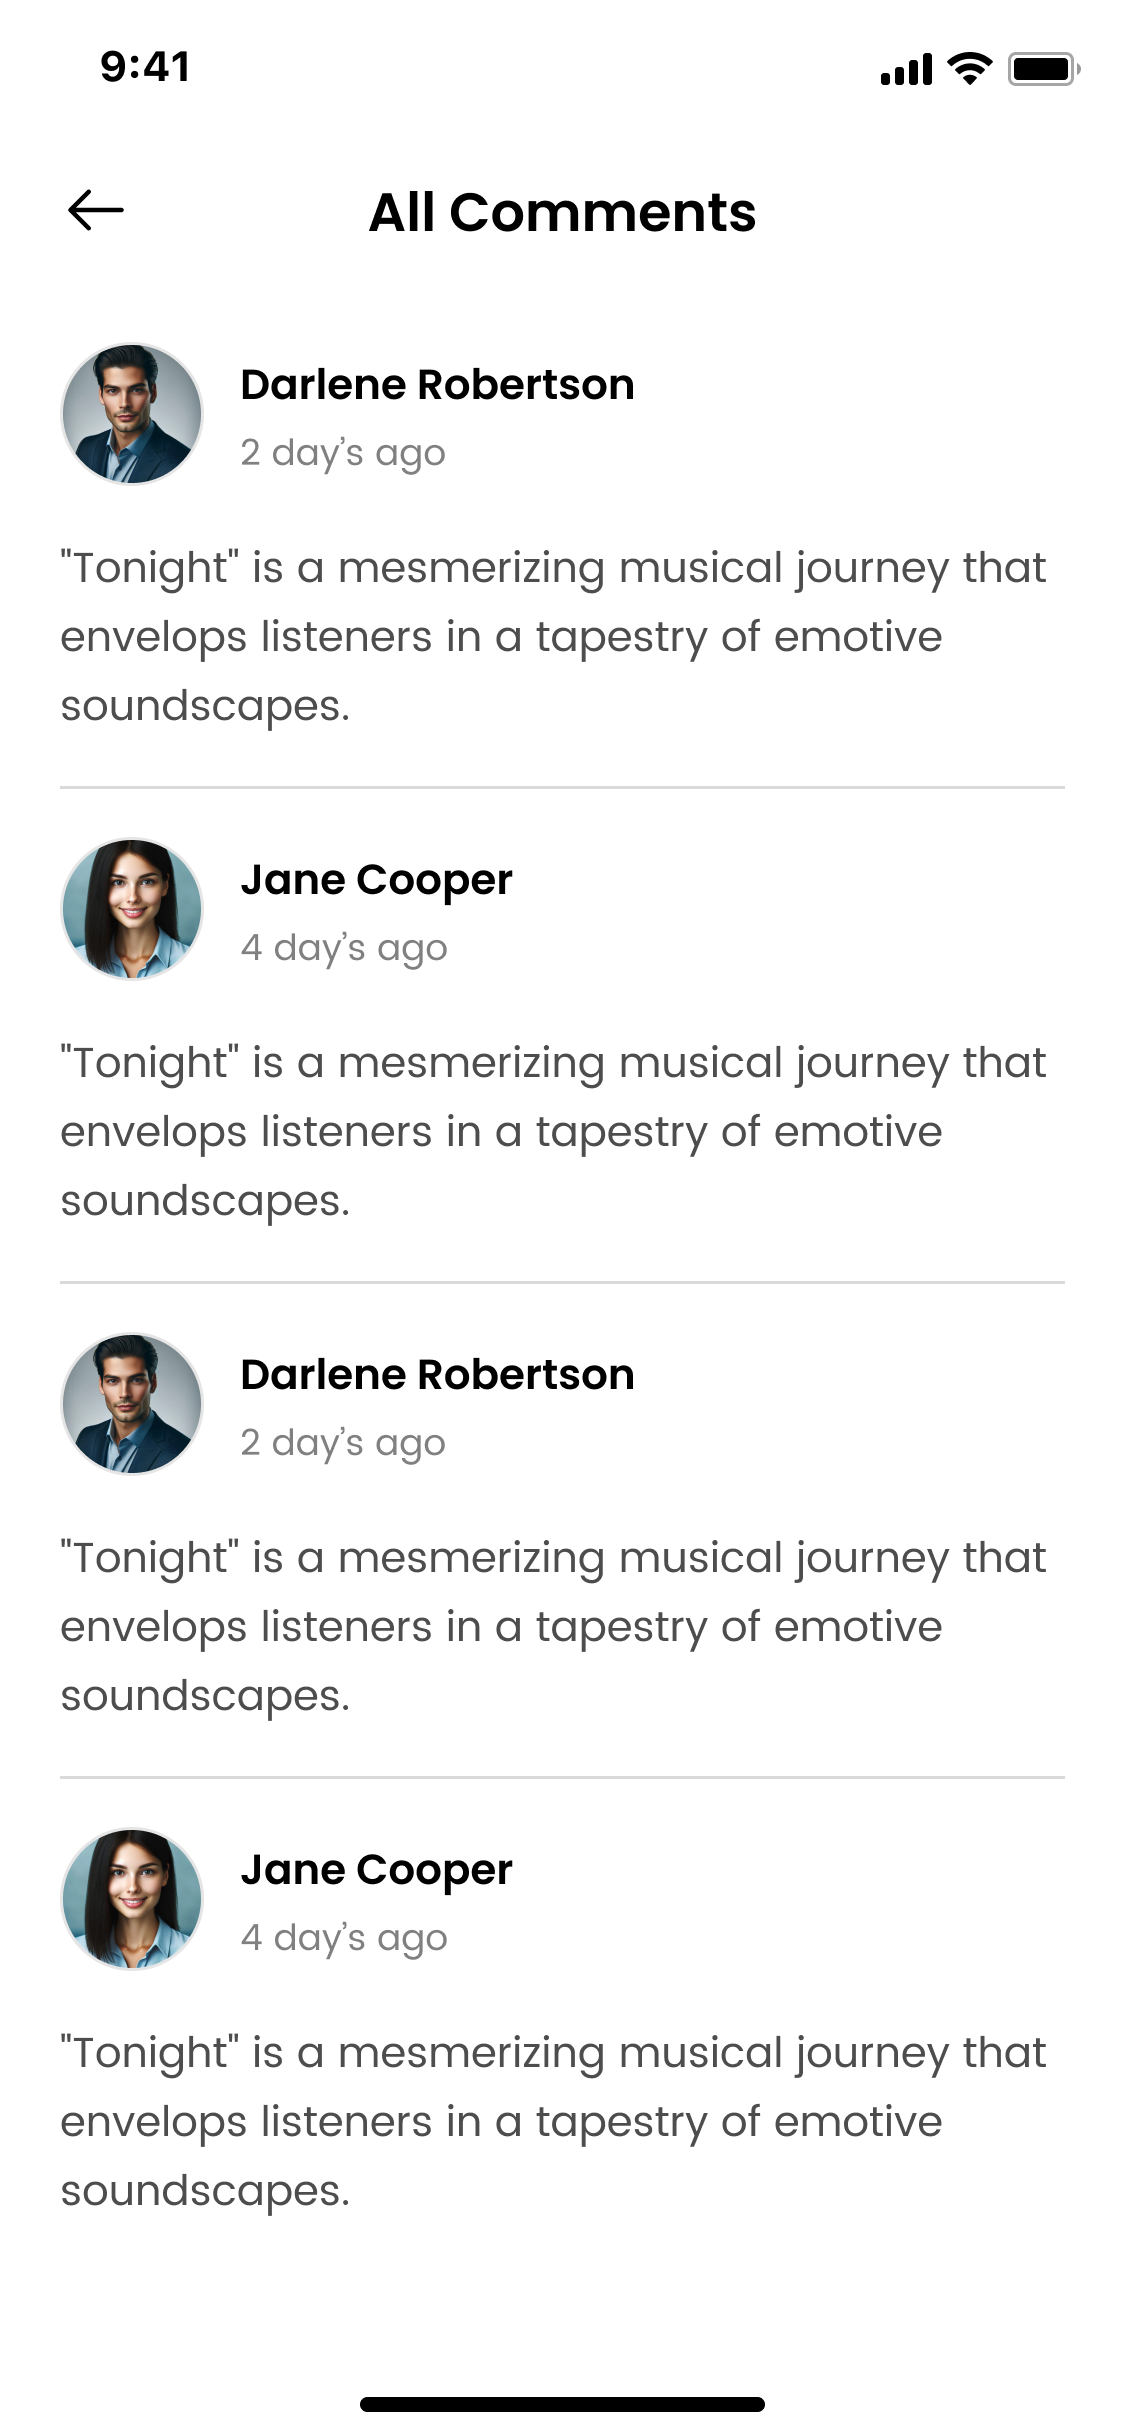This screenshot has height=2436, width=1125.
Task: Tap the back arrow icon
Action: [x=96, y=210]
